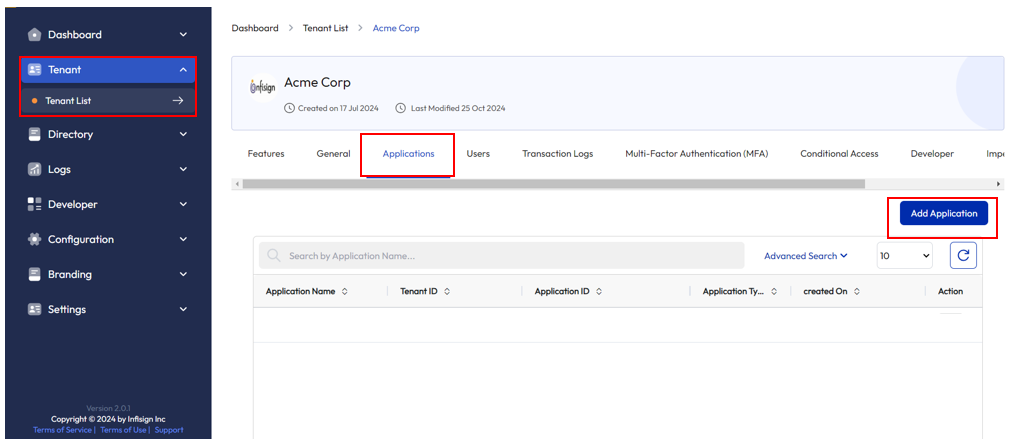Open the Developer tab in tenant tabs

(932, 154)
